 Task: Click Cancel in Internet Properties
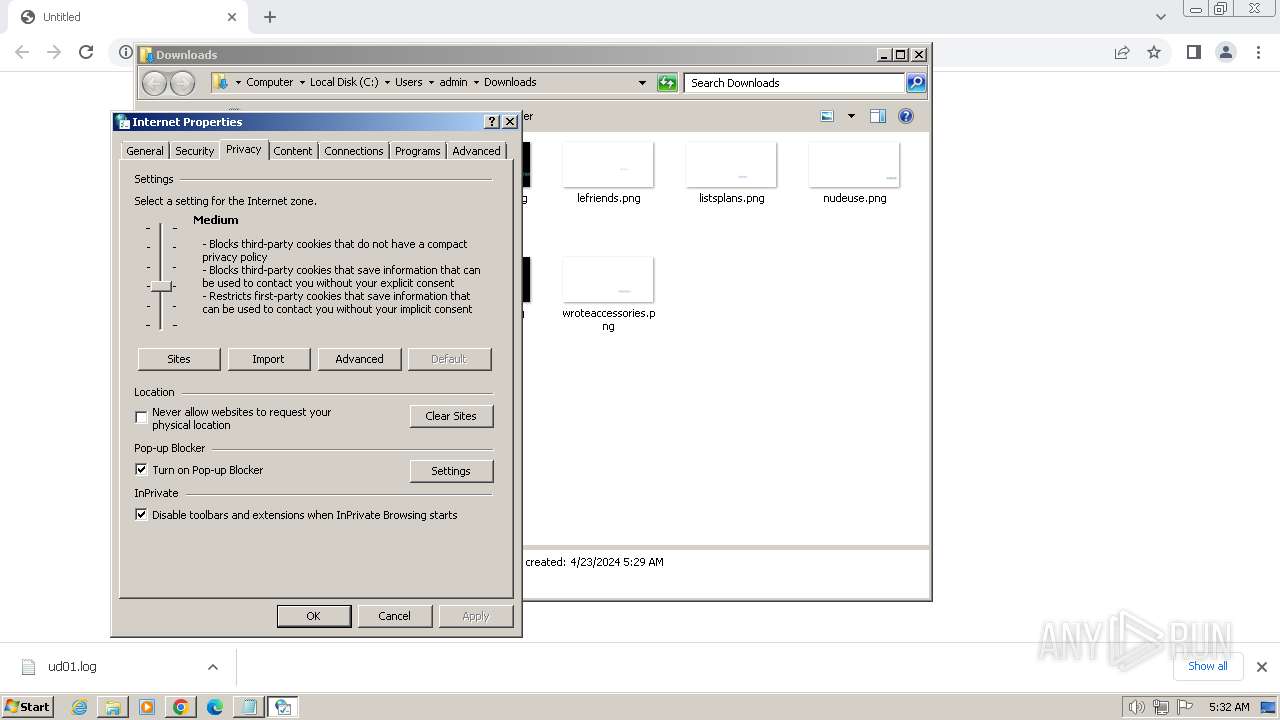(394, 616)
